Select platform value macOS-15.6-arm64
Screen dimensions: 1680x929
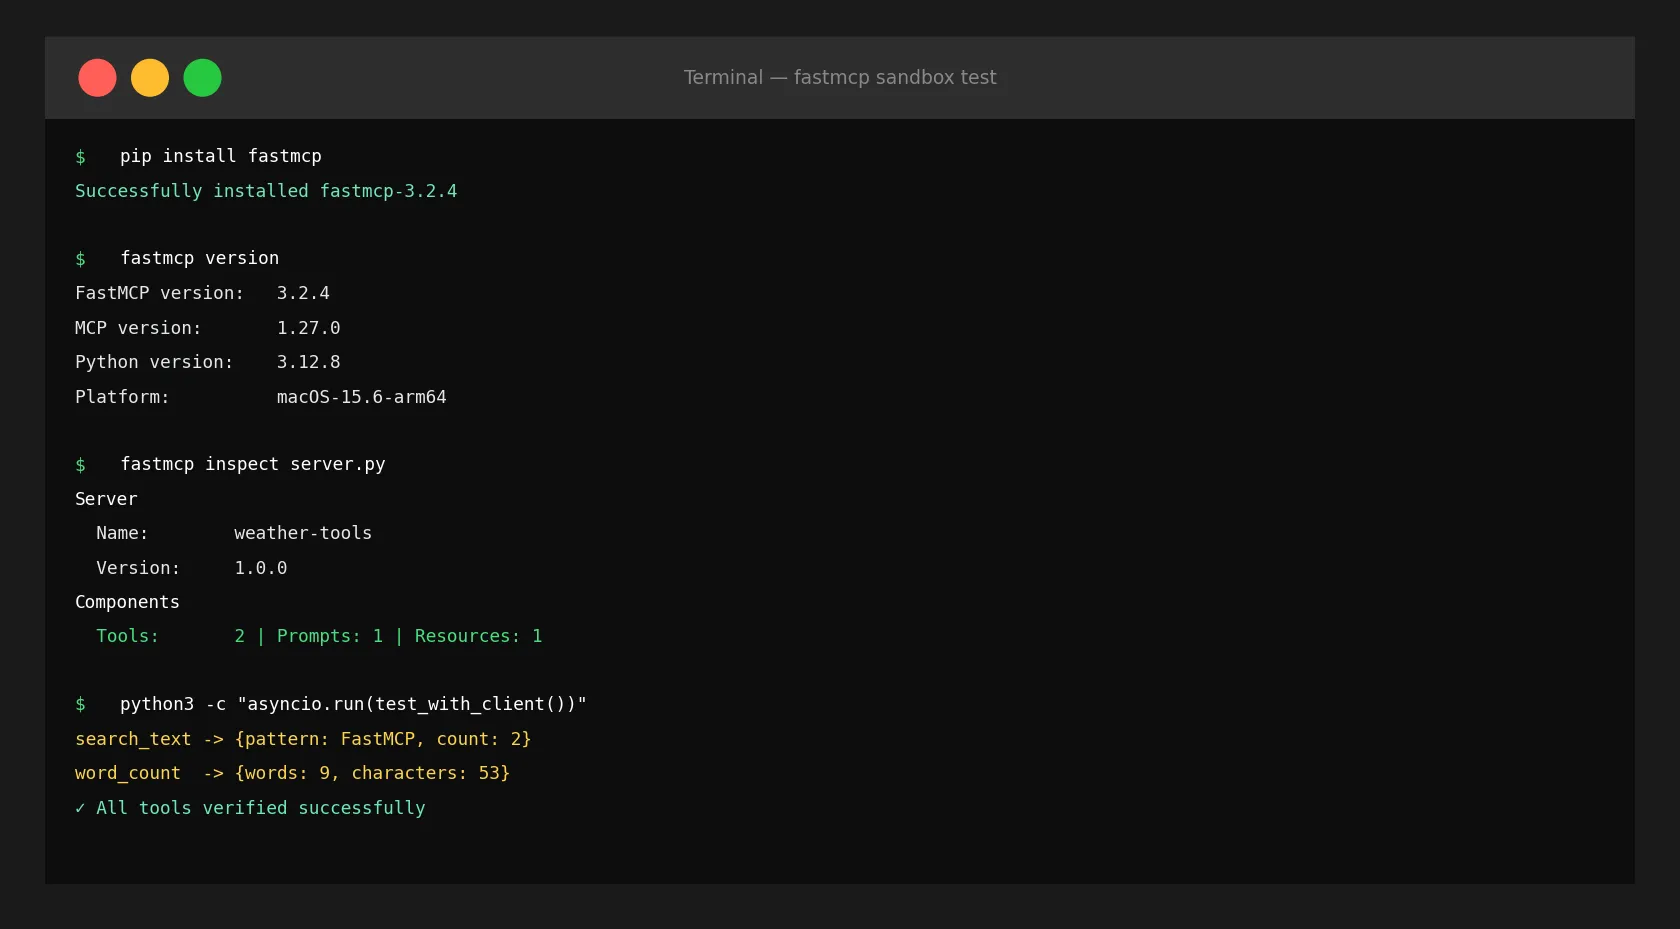point(361,397)
